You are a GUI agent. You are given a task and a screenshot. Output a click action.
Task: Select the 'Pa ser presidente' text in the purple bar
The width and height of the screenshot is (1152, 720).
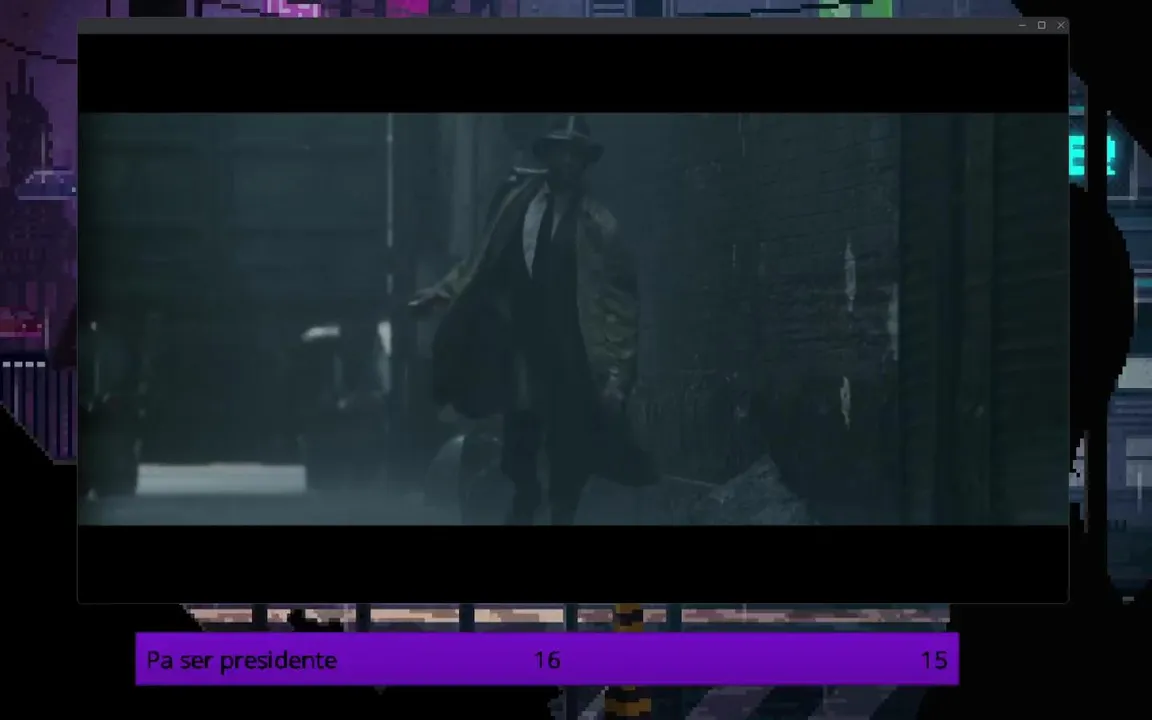click(242, 660)
